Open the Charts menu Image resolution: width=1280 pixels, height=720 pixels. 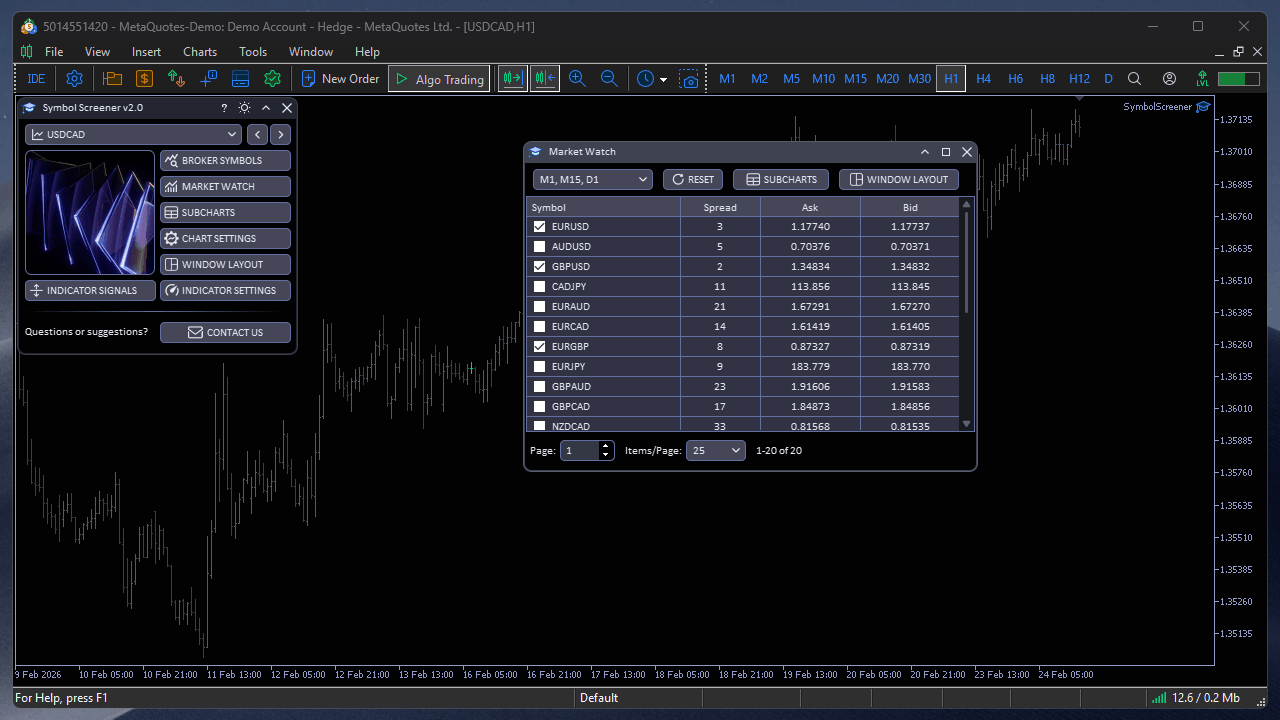click(x=199, y=51)
